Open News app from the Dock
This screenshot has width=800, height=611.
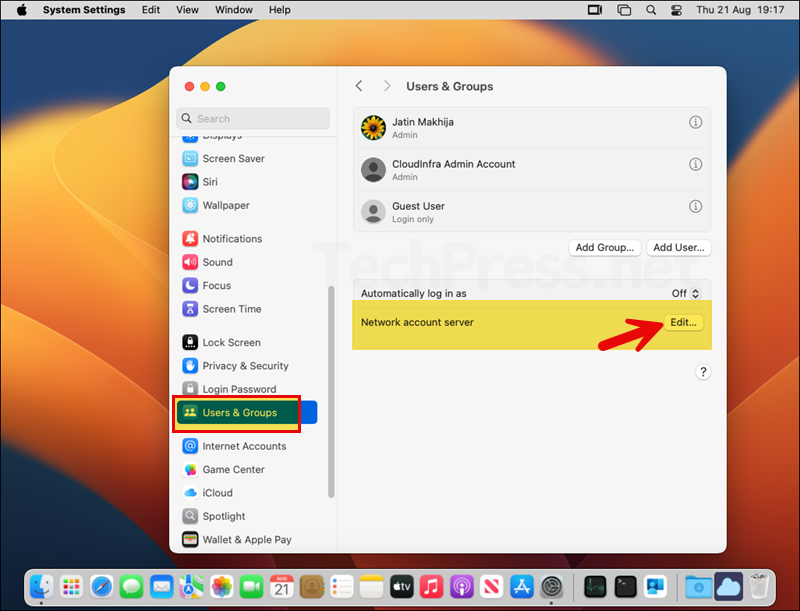pyautogui.click(x=491, y=587)
